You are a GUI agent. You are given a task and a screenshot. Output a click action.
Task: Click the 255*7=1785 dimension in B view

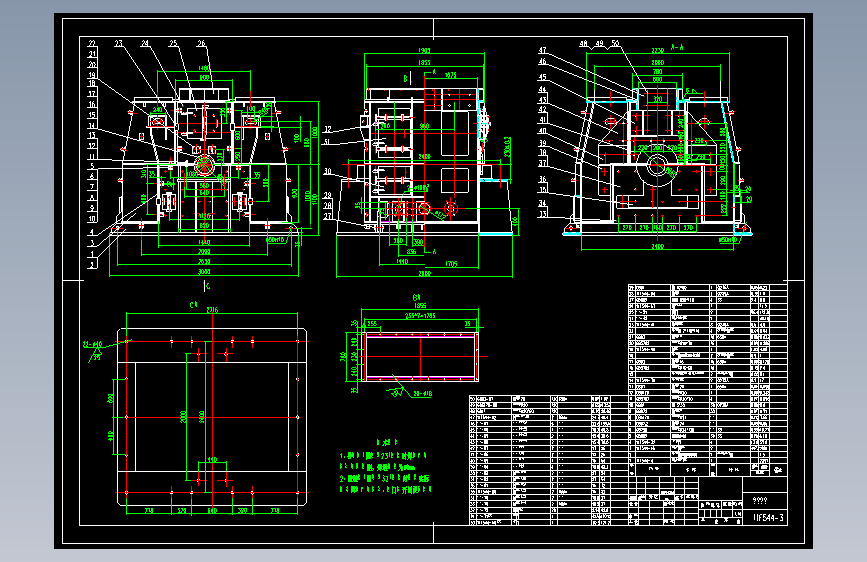pyautogui.click(x=420, y=316)
